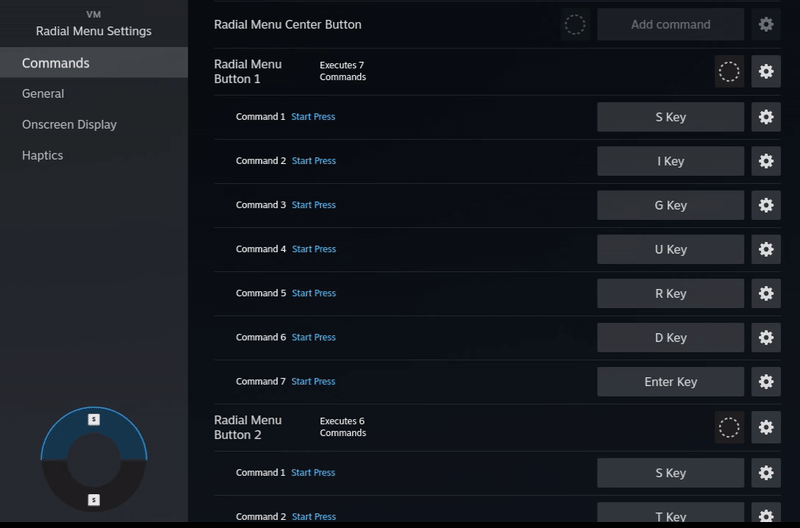Edit the Enter Key binding
The image size is (800, 528).
click(x=670, y=381)
